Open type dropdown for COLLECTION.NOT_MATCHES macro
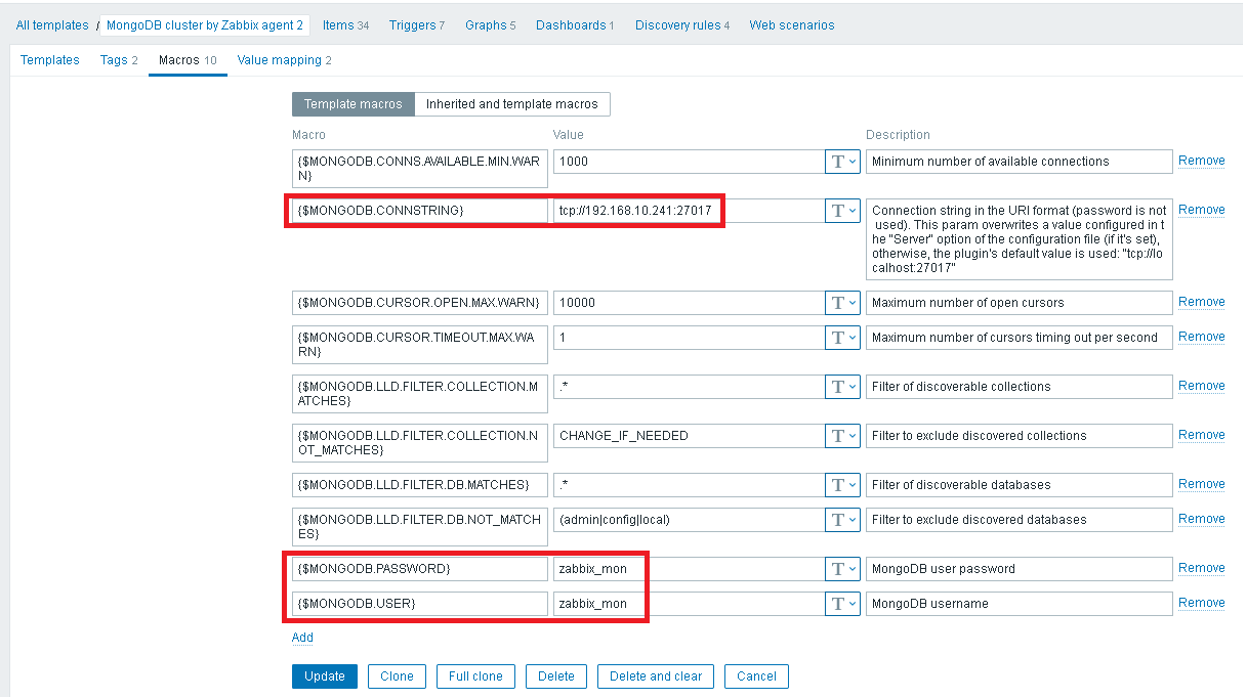 842,435
